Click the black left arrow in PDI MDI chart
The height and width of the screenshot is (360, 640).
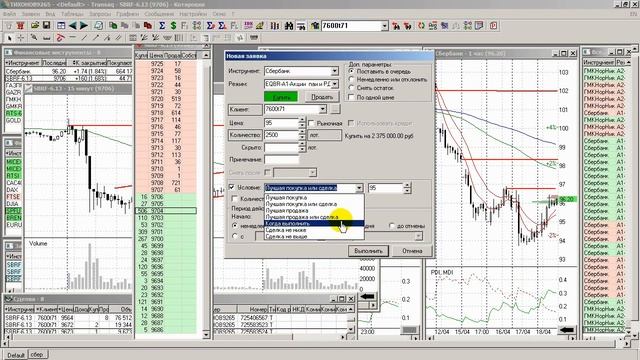click(567, 330)
